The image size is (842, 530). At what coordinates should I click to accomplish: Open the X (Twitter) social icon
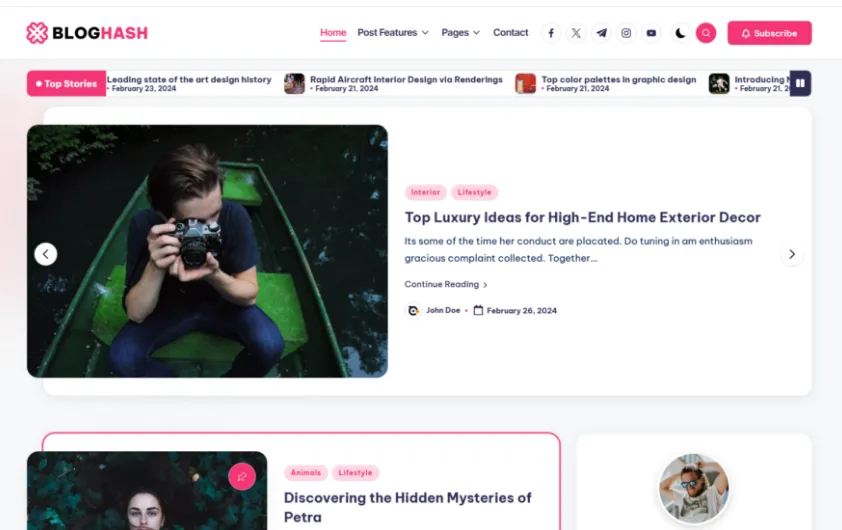(x=576, y=33)
